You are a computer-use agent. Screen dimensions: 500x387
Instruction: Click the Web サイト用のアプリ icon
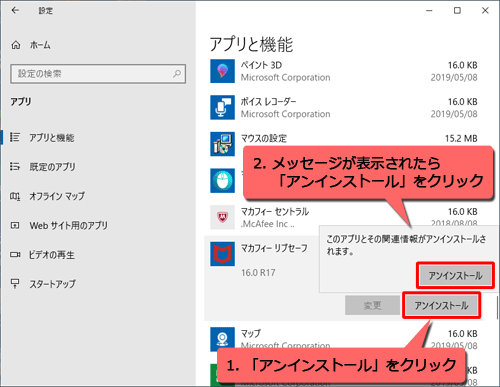(x=15, y=225)
